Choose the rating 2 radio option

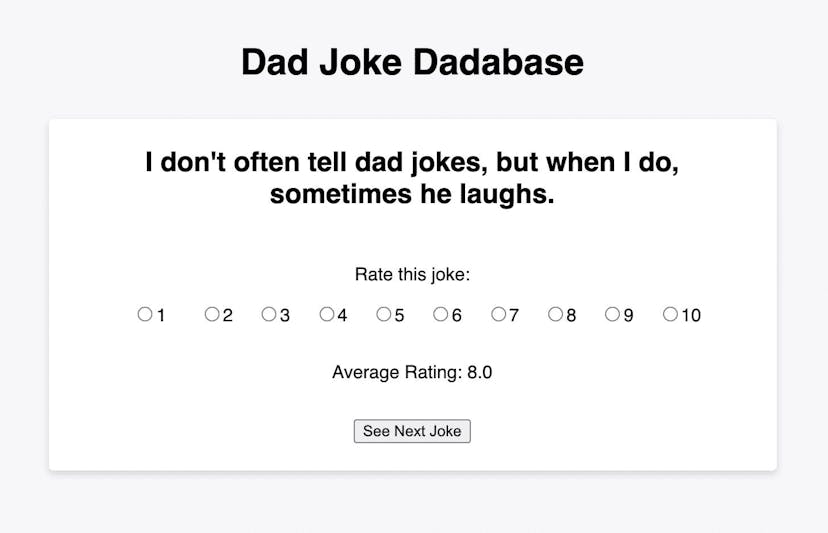point(212,314)
